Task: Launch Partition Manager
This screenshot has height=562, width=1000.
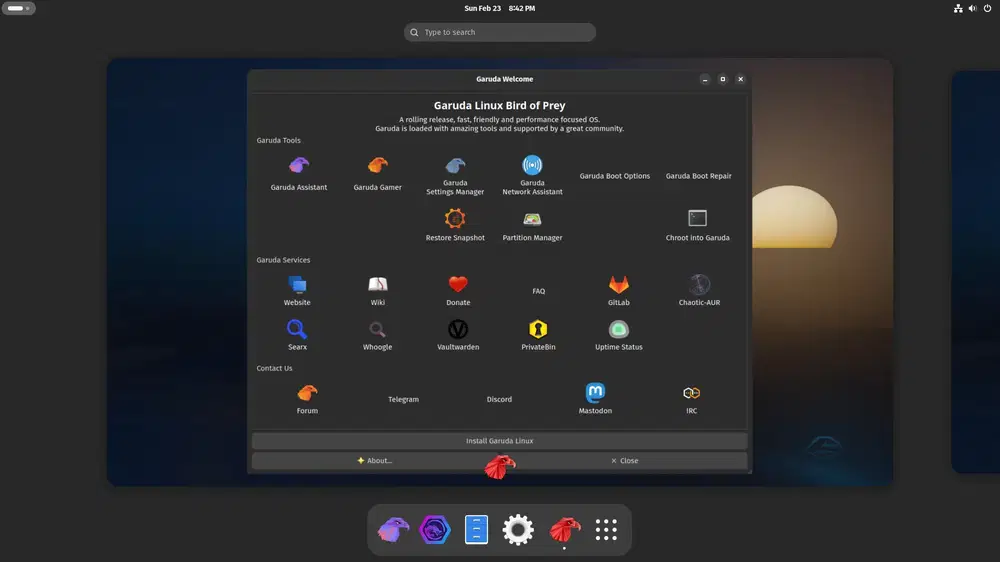Action: [532, 225]
